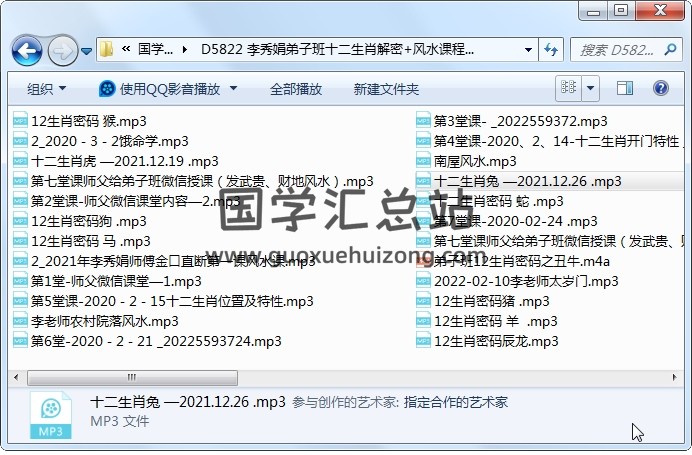This screenshot has height=455, width=692.
Task: Select file 12生肖密码 马 .mp3
Action: [x=90, y=241]
